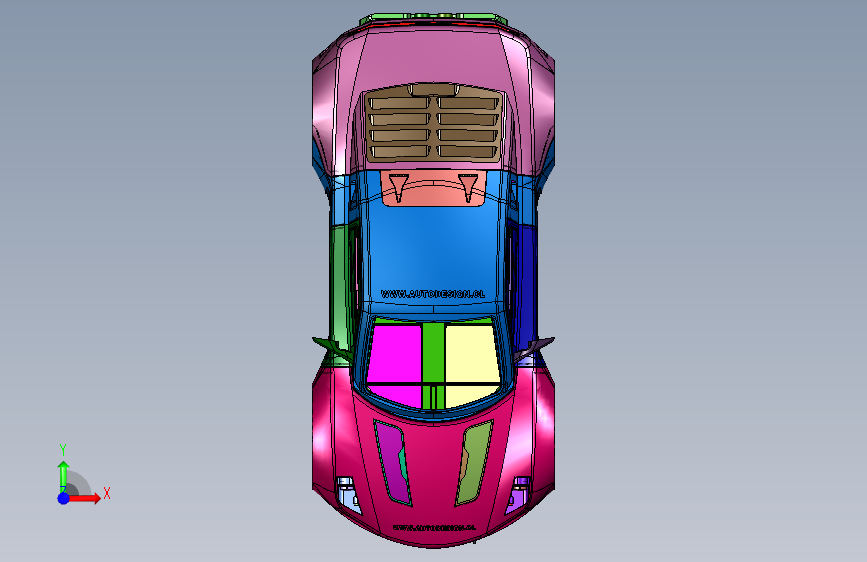Click the WWW.AUTODESIGN.CL text on the roof

pos(433,294)
